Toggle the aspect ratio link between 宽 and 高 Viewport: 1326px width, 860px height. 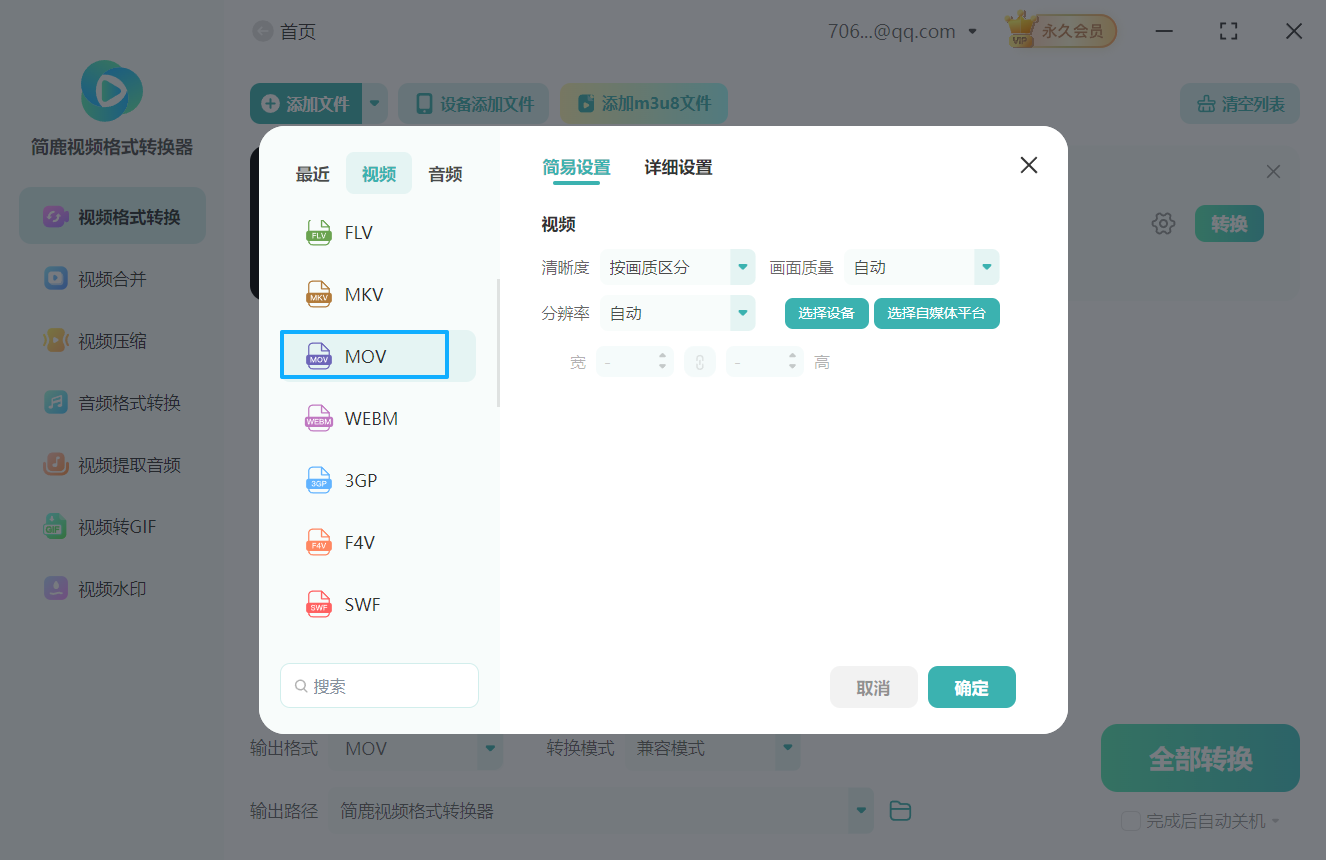pyautogui.click(x=699, y=361)
